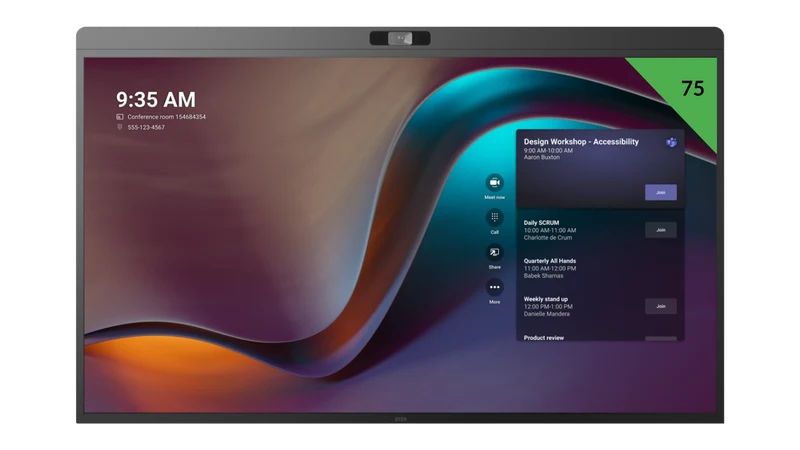The width and height of the screenshot is (800, 450).
Task: Join the Daily SCRUM meeting
Action: pos(661,230)
